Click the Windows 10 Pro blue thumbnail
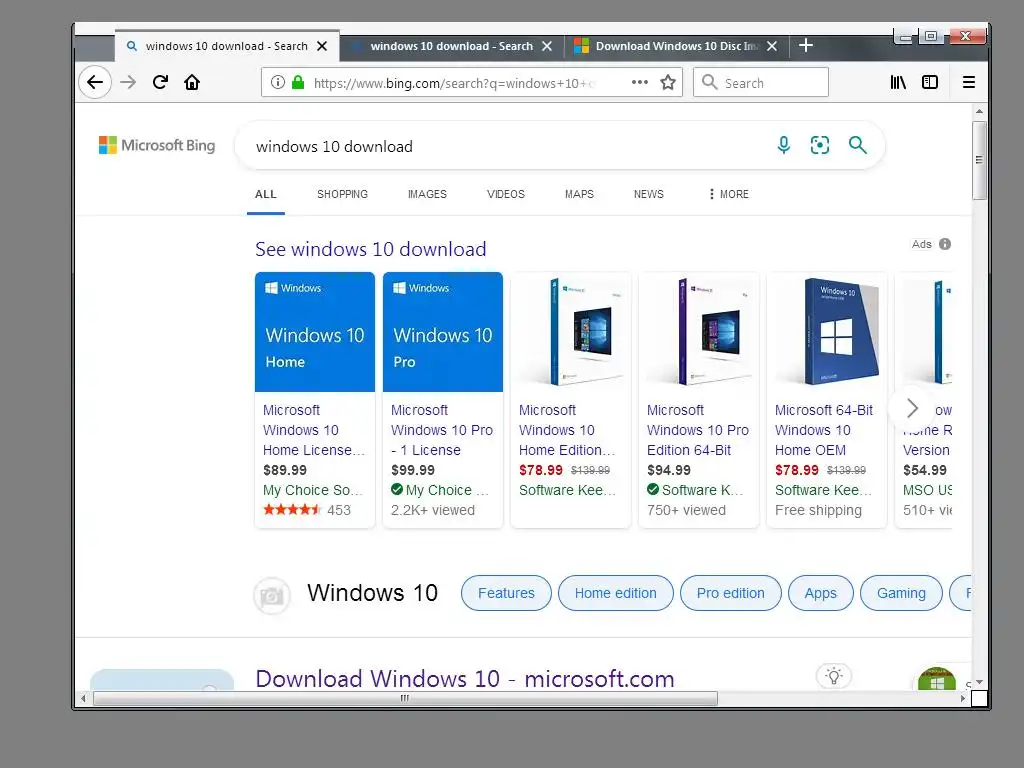The width and height of the screenshot is (1024, 768). 443,332
